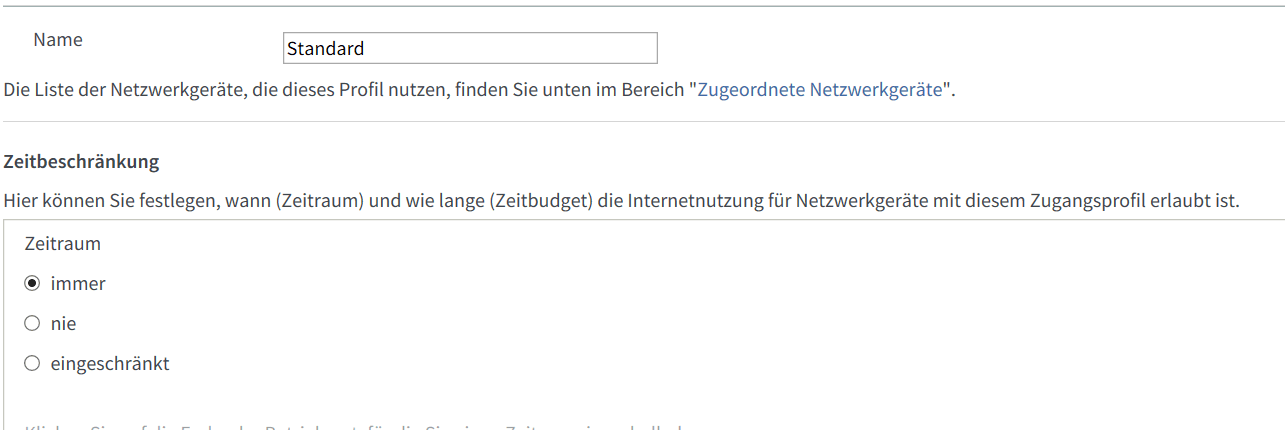Click the Zeitraum group title
The width and height of the screenshot is (1285, 430).
[x=63, y=243]
